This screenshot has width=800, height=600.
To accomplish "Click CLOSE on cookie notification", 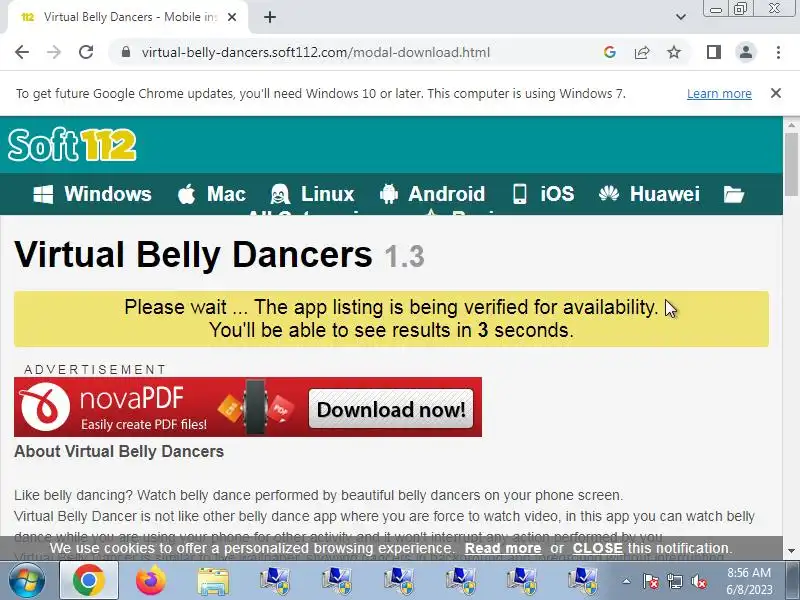I will [x=597, y=548].
